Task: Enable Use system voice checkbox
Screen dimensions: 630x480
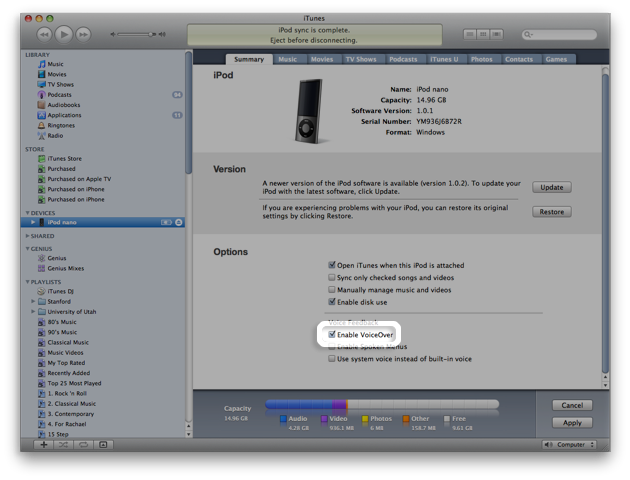Action: pyautogui.click(x=332, y=359)
